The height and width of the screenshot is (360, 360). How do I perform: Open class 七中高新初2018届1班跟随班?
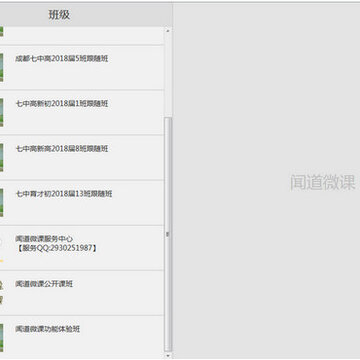[x=82, y=113]
